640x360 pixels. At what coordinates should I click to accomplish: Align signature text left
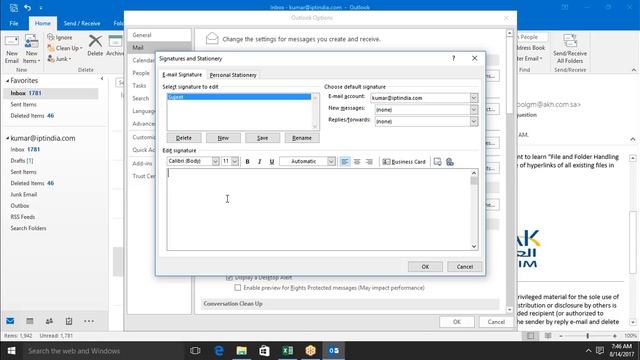tap(345, 162)
